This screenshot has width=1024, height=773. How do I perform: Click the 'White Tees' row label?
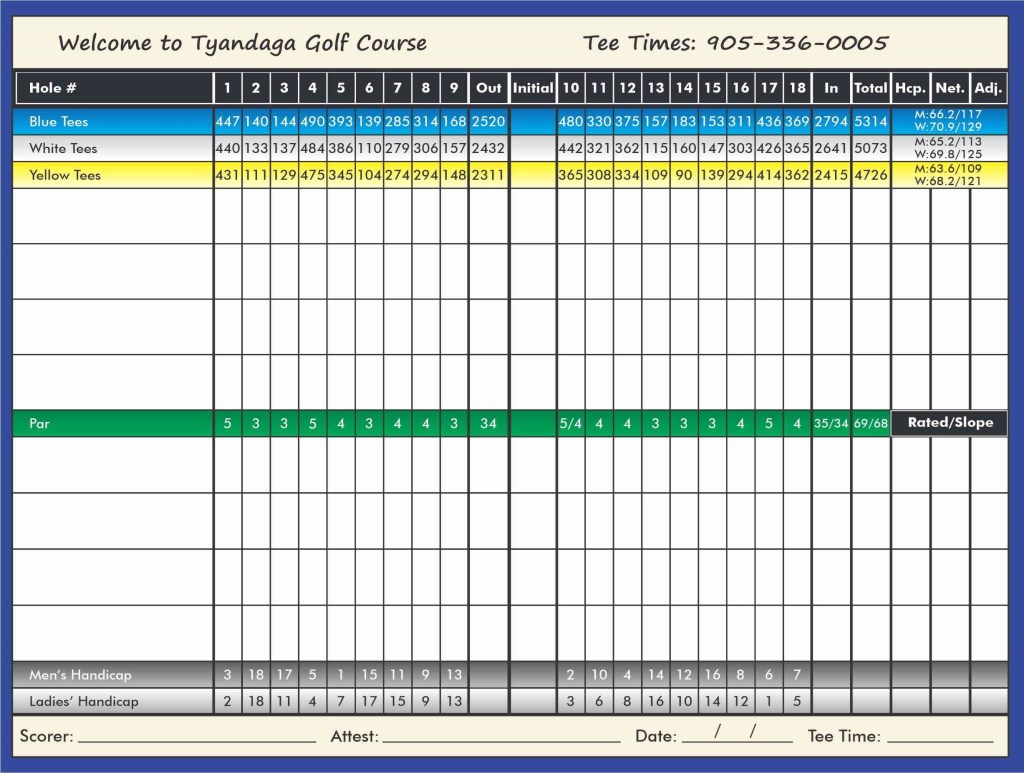coord(63,148)
